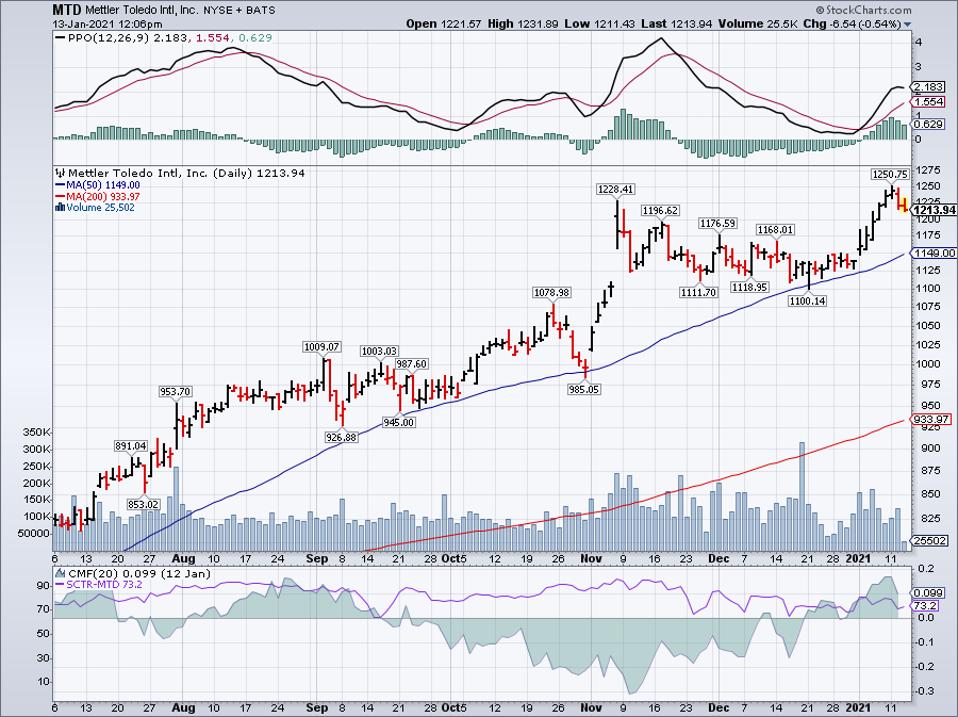Screen dimensions: 958x717
Task: Select the Low 1211.43 value
Action: click(x=599, y=24)
